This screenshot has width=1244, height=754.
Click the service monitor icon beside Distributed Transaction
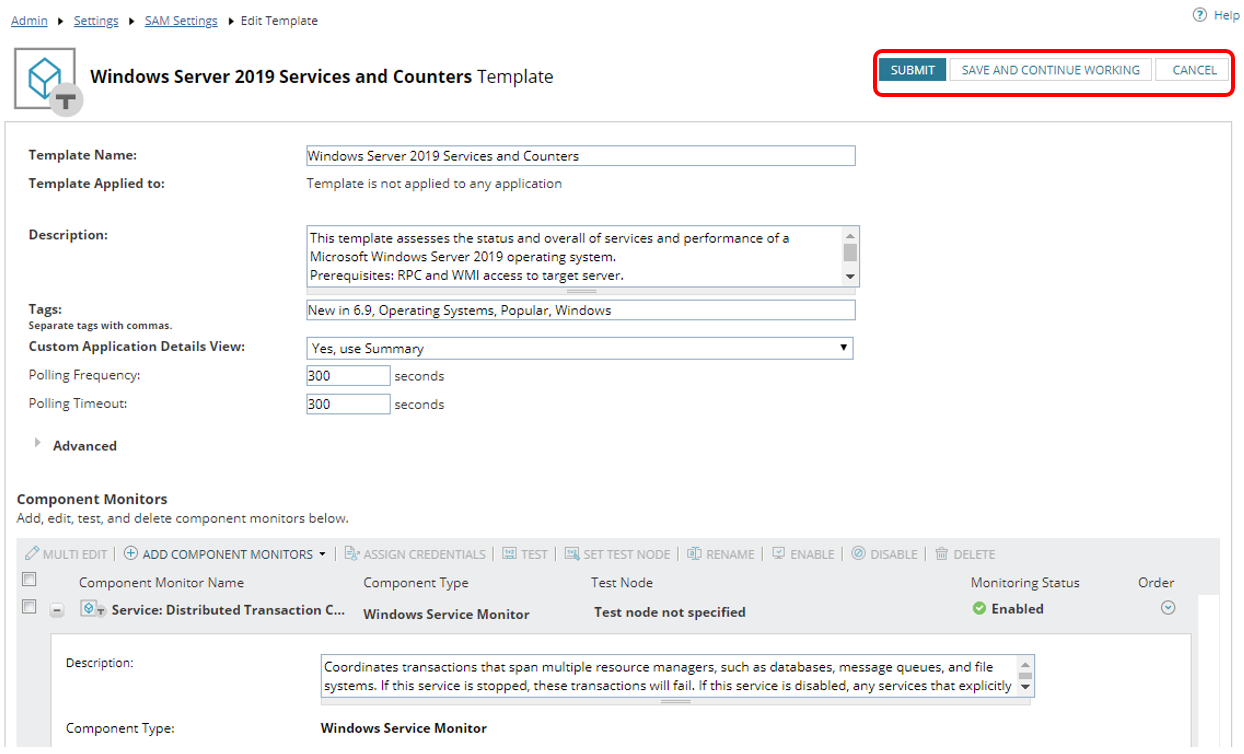(94, 609)
